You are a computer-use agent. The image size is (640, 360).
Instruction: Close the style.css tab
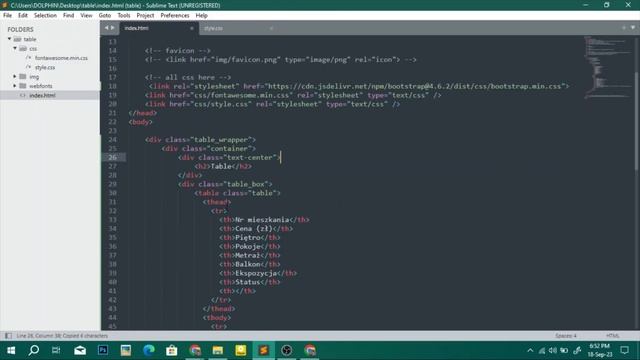(x=271, y=28)
